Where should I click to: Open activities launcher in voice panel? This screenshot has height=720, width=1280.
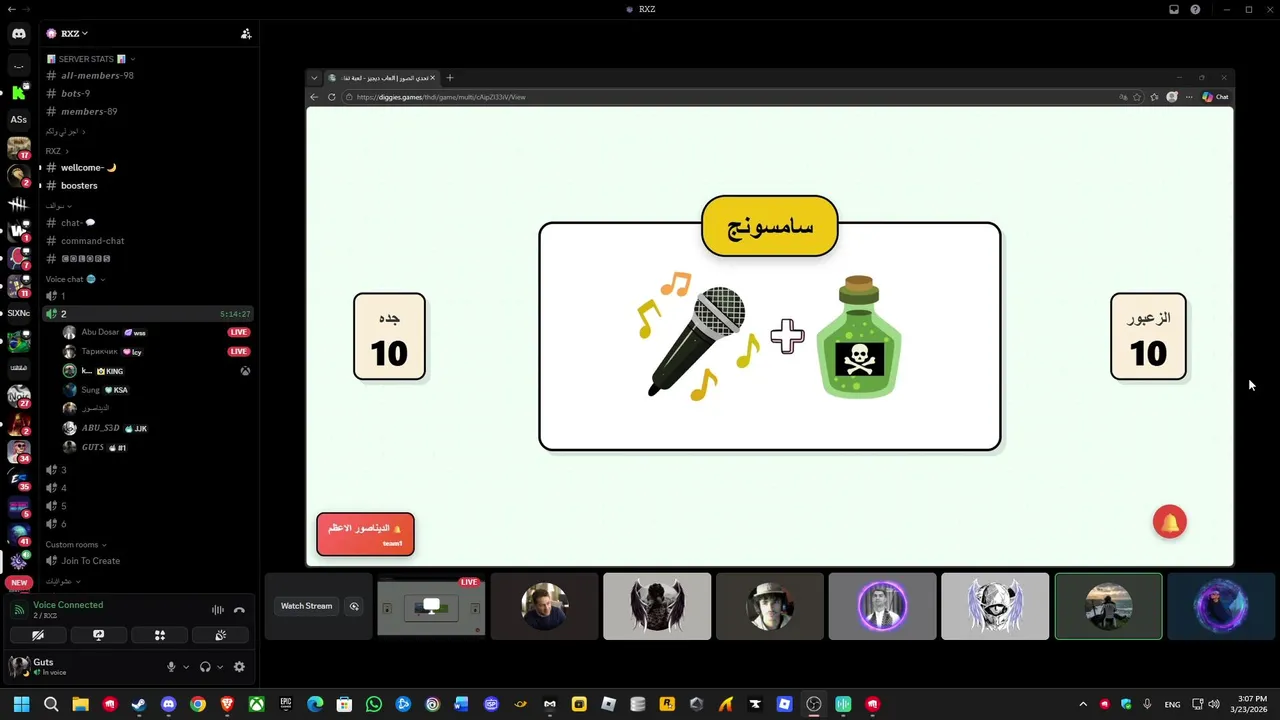pyautogui.click(x=159, y=635)
